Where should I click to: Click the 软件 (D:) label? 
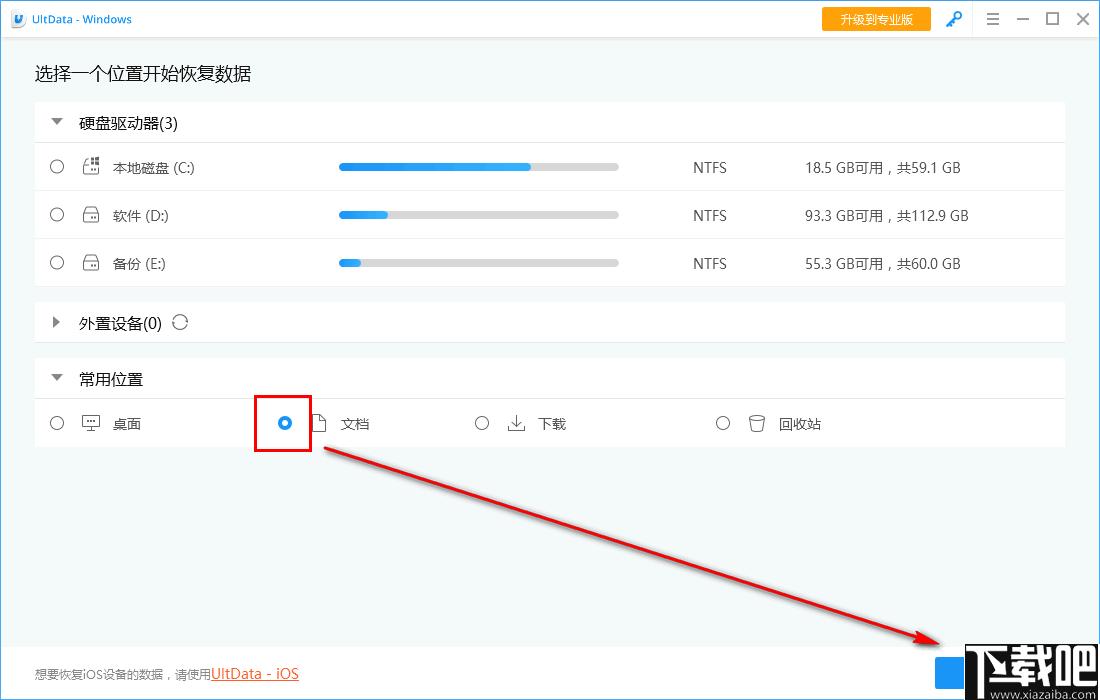(x=141, y=216)
